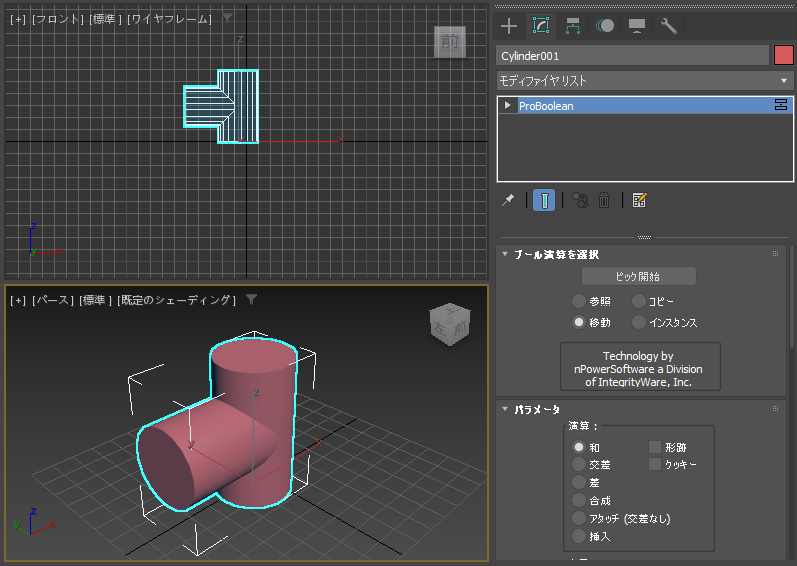This screenshot has height=566, width=797.
Task: Open the [パース] view label menu
Action: [53, 300]
